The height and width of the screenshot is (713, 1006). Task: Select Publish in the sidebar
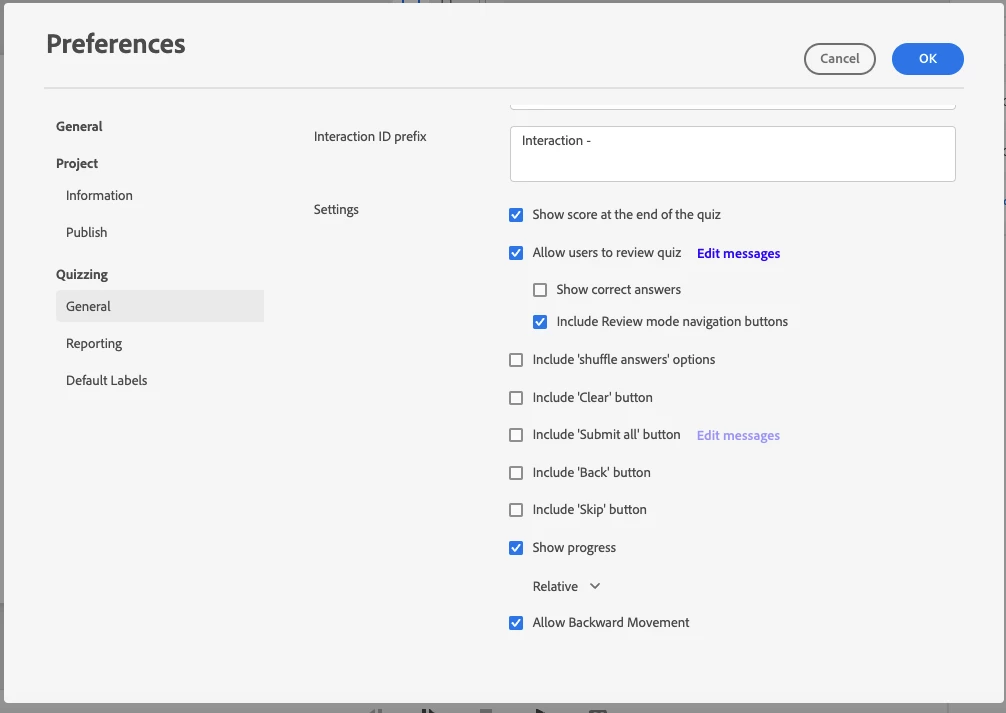(87, 233)
